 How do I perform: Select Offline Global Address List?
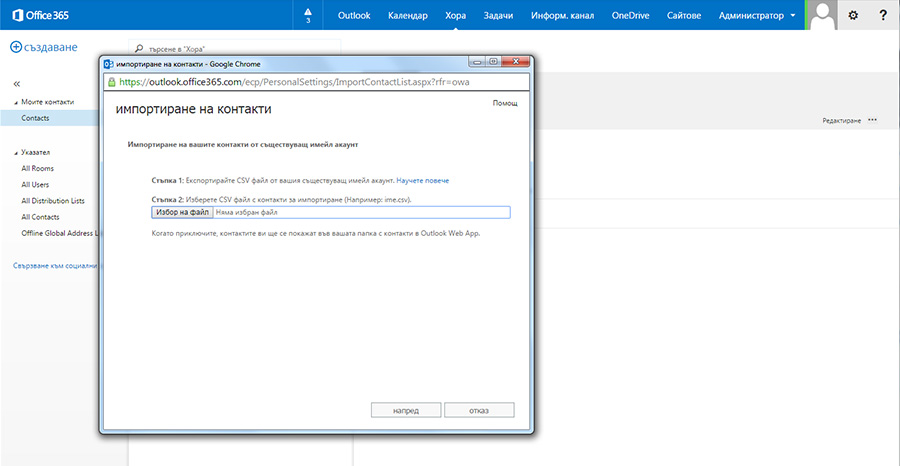coord(61,233)
